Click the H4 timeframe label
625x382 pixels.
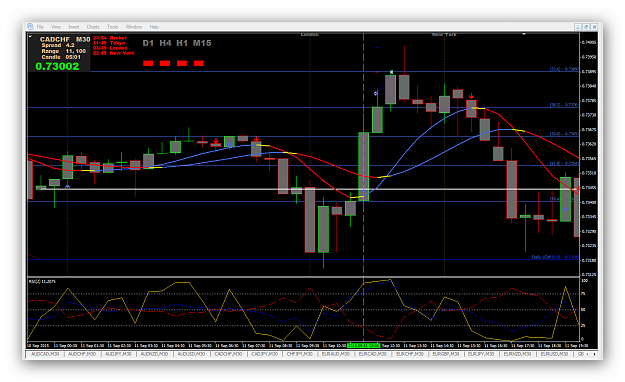(165, 43)
